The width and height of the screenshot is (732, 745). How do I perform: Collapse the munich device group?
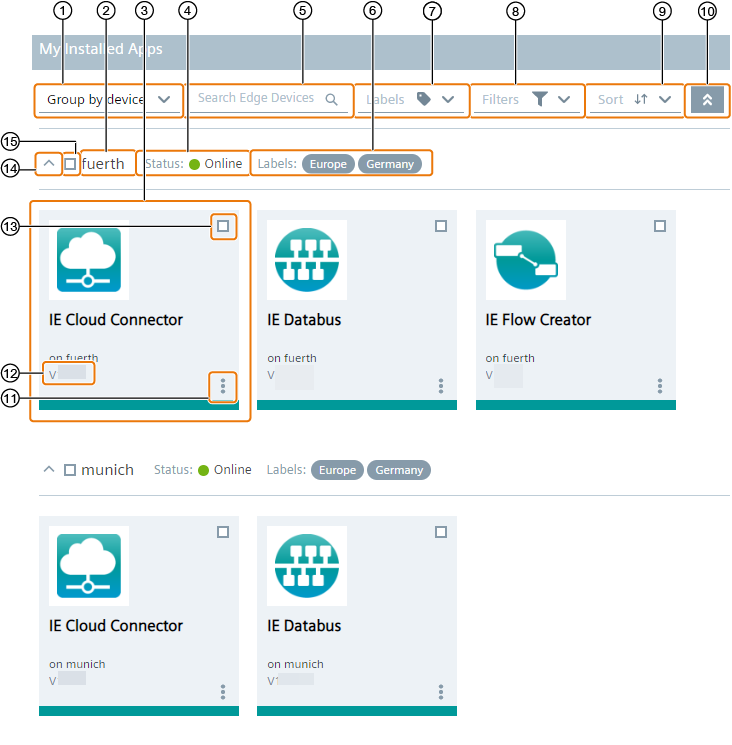(x=49, y=470)
